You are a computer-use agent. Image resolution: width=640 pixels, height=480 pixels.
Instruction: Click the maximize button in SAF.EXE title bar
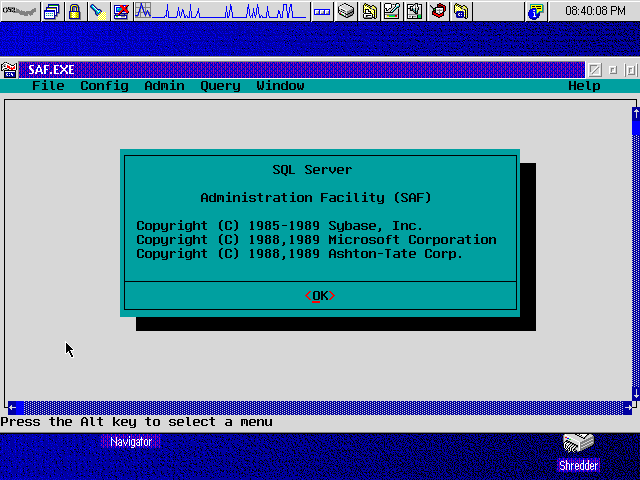tap(631, 70)
